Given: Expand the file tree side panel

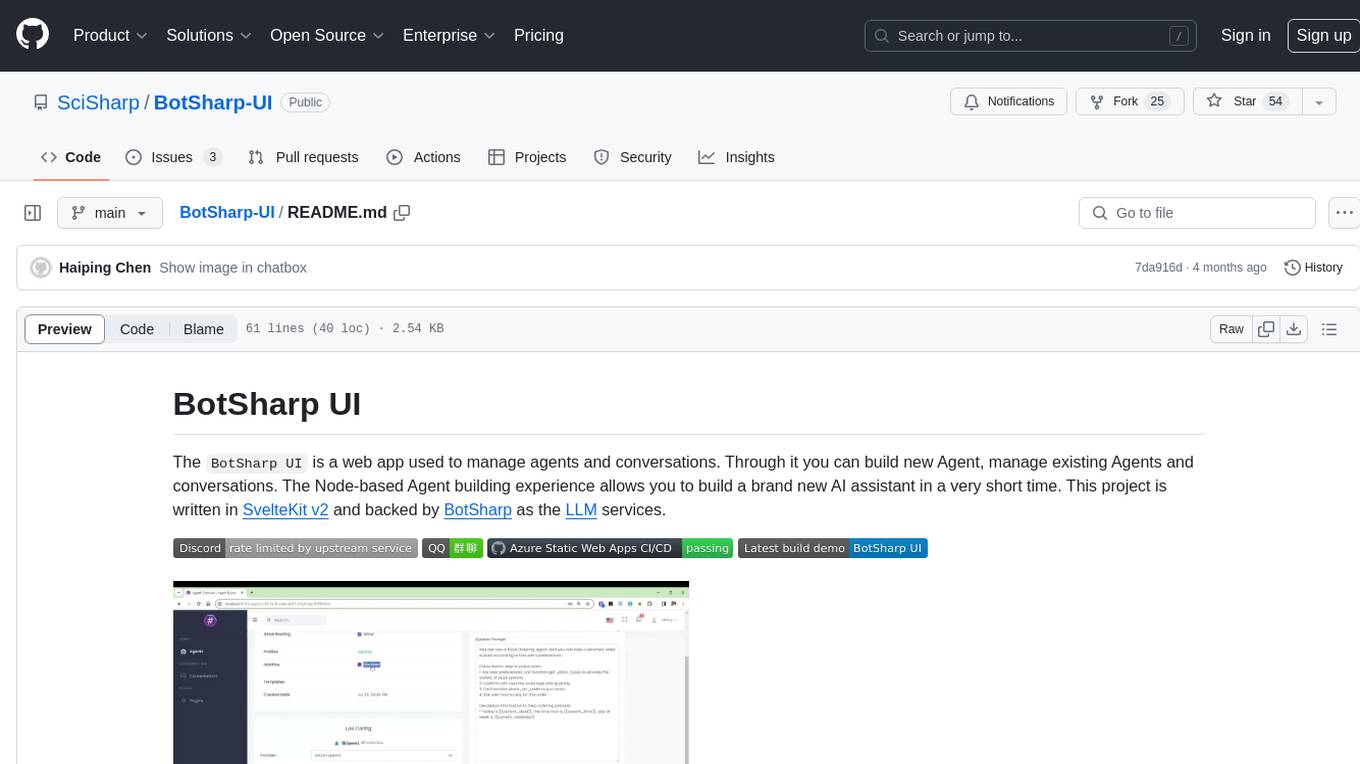Looking at the screenshot, I should [32, 213].
